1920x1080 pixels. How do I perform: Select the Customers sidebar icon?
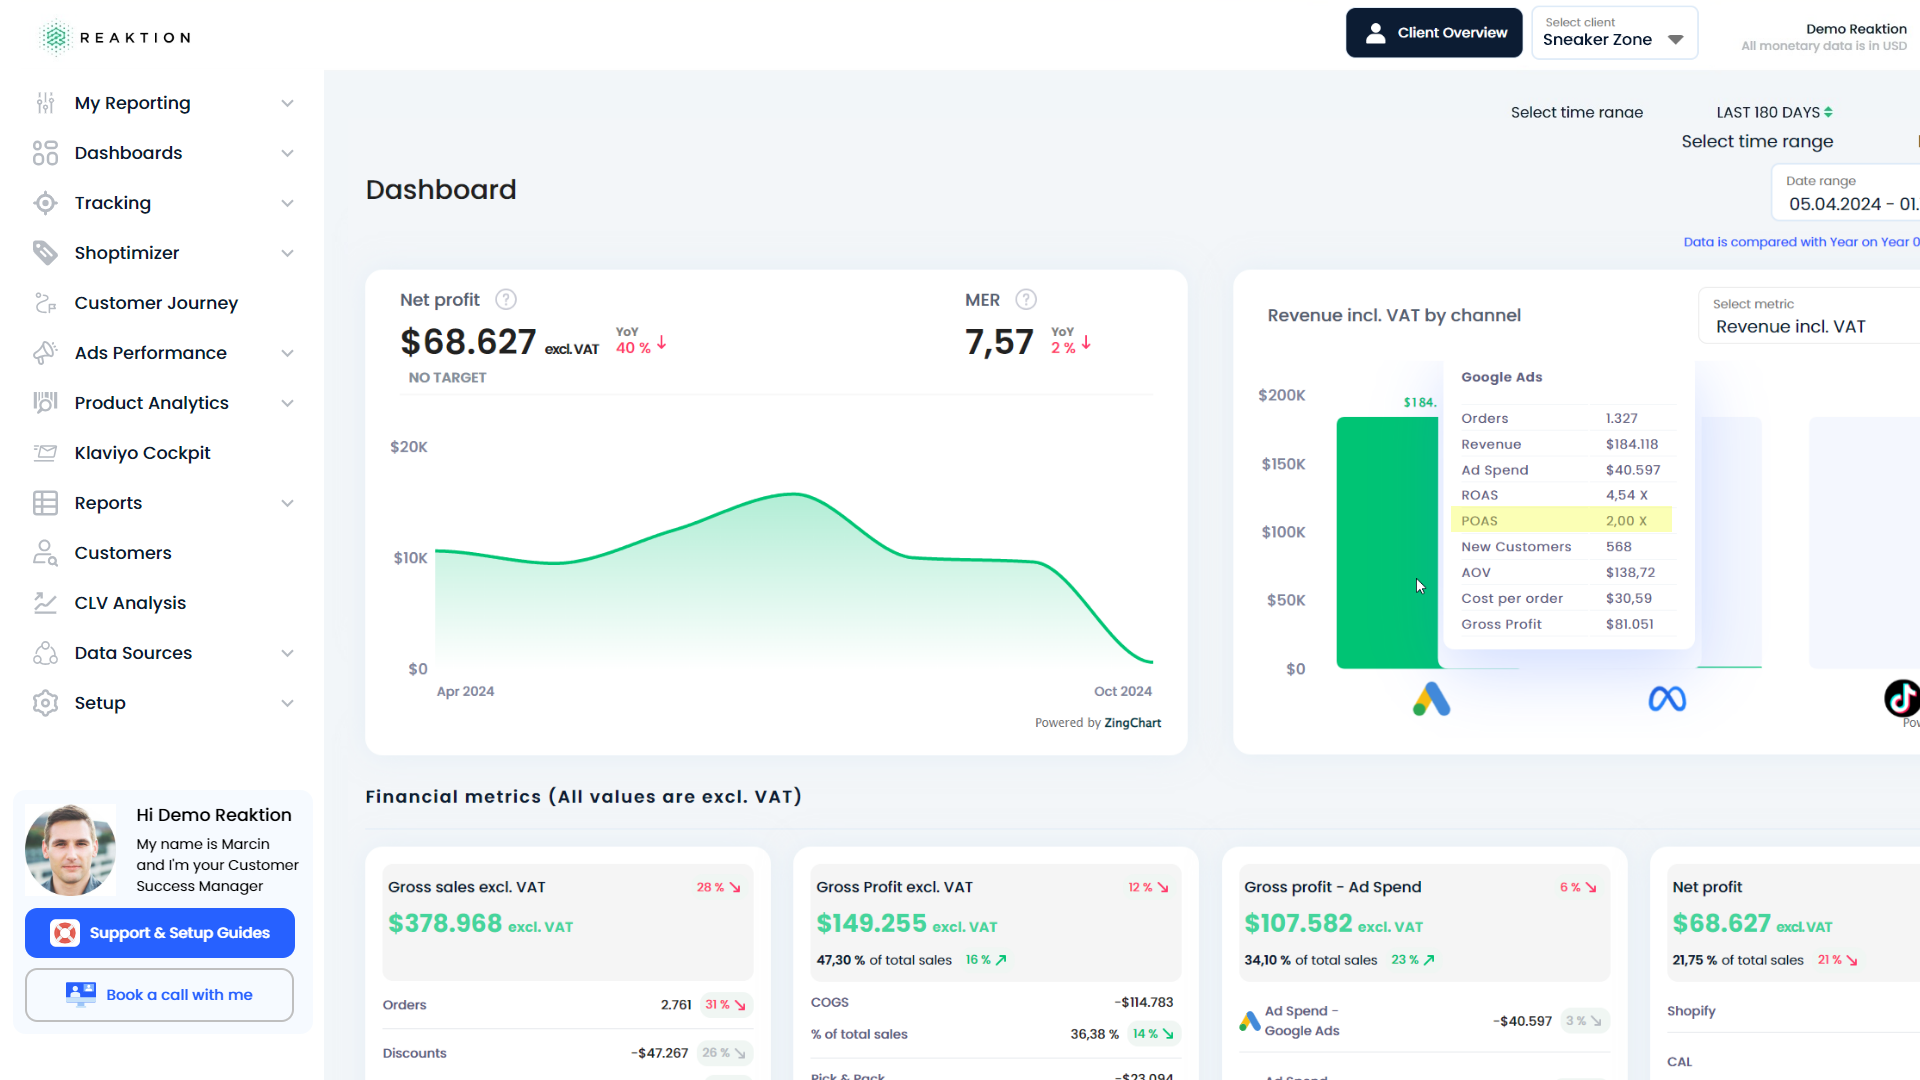pos(45,552)
